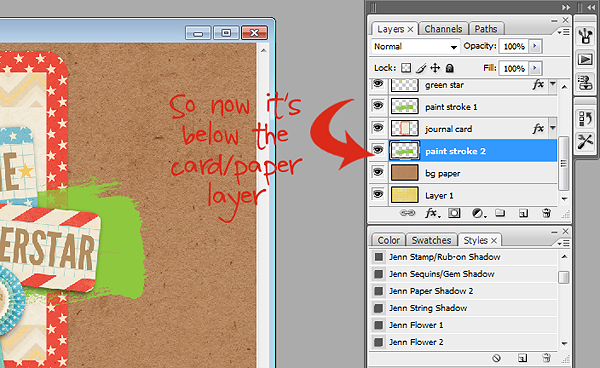Create new adjustment layer icon
Viewport: 600px width, 368px height.
click(478, 213)
